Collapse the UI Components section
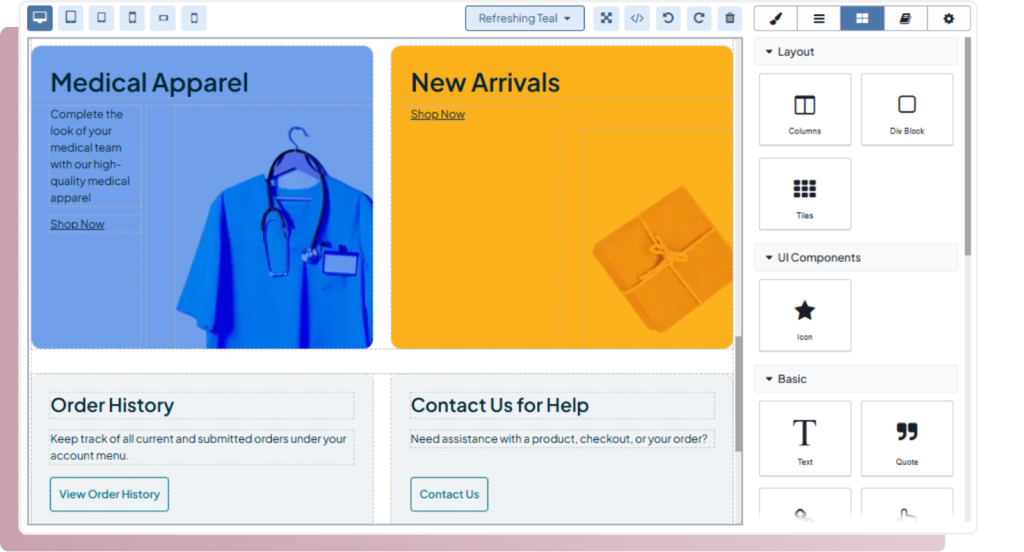This screenshot has height=552, width=1024. tap(769, 258)
